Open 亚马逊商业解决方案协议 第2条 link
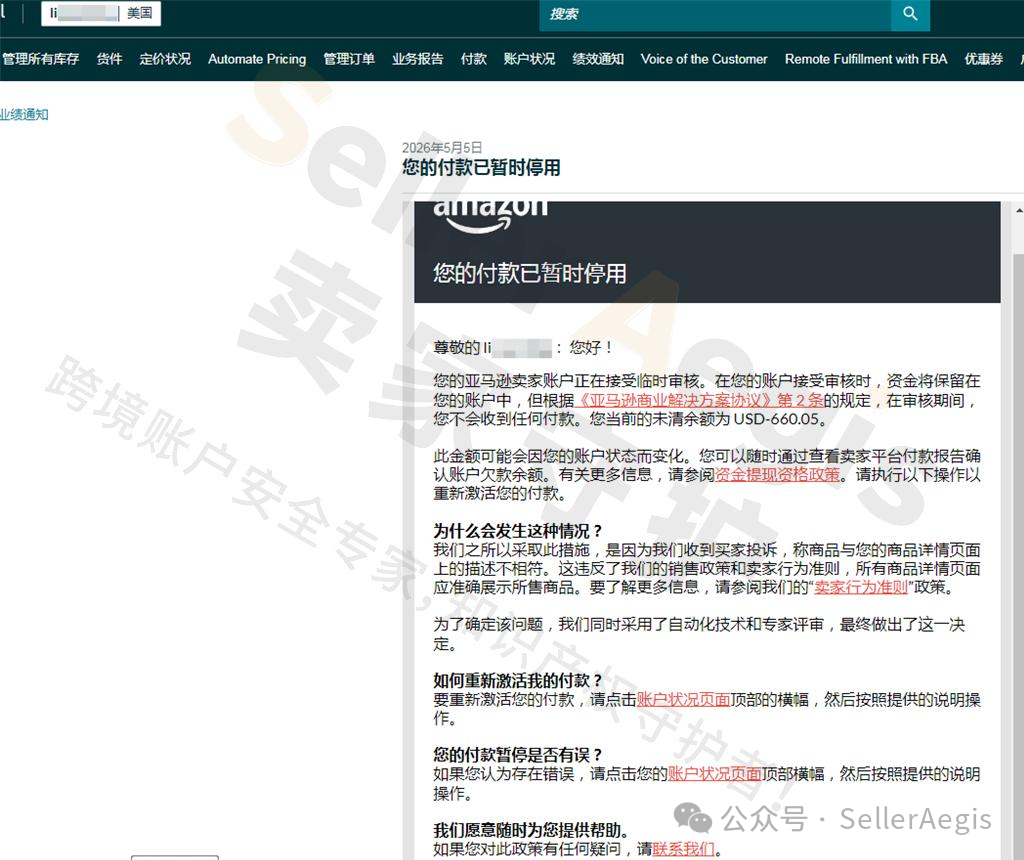The height and width of the screenshot is (860, 1024). point(699,400)
